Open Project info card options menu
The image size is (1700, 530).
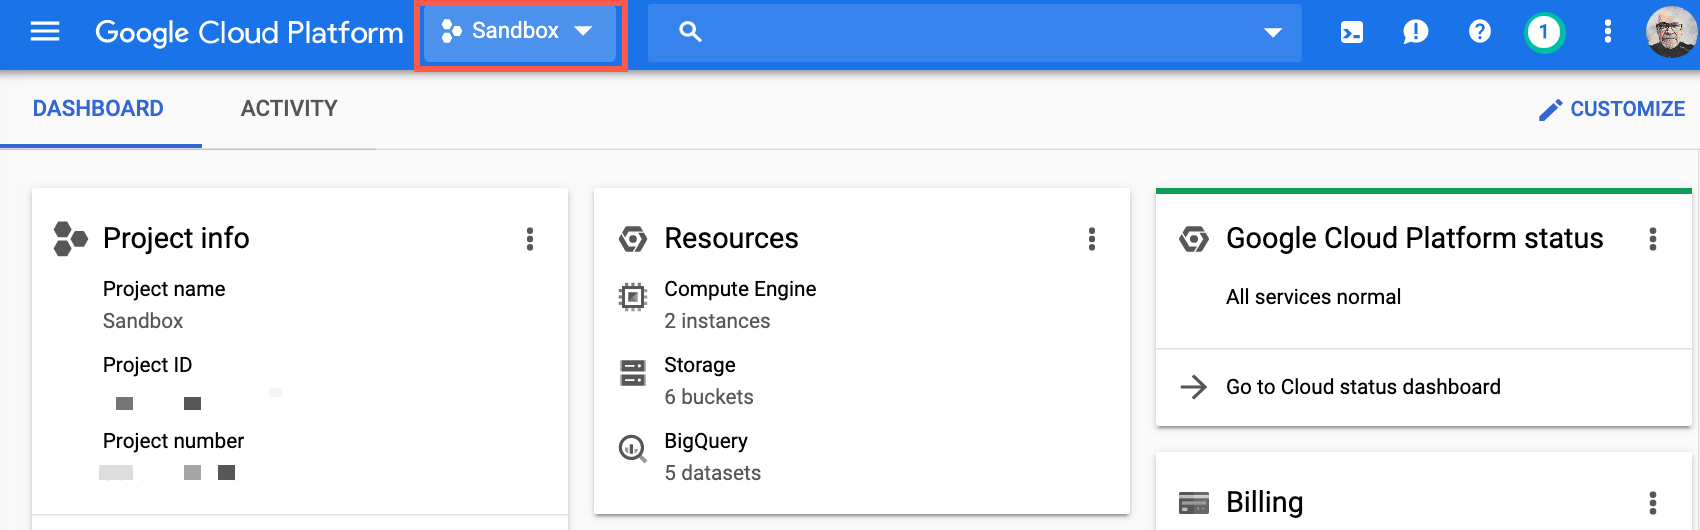(530, 239)
